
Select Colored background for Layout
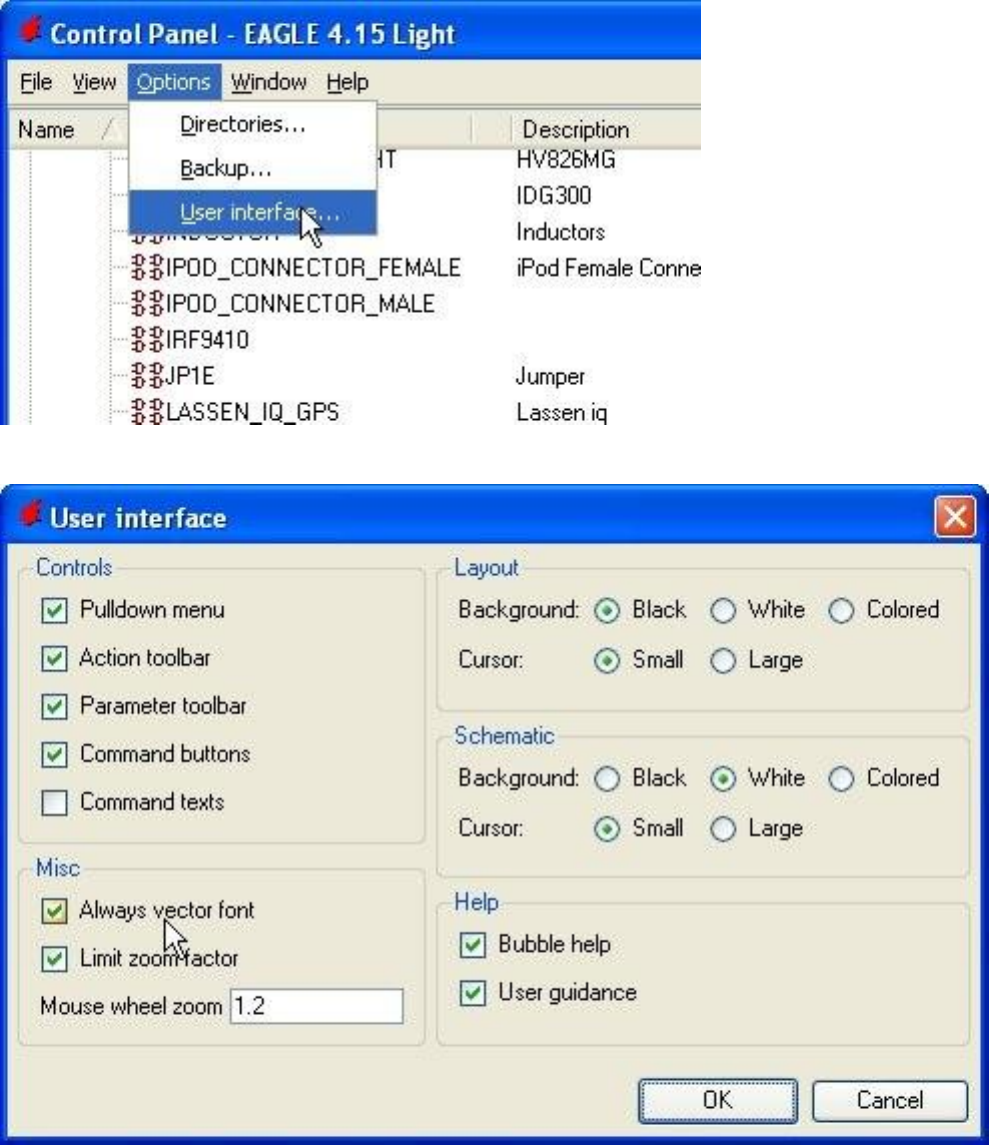coord(841,610)
